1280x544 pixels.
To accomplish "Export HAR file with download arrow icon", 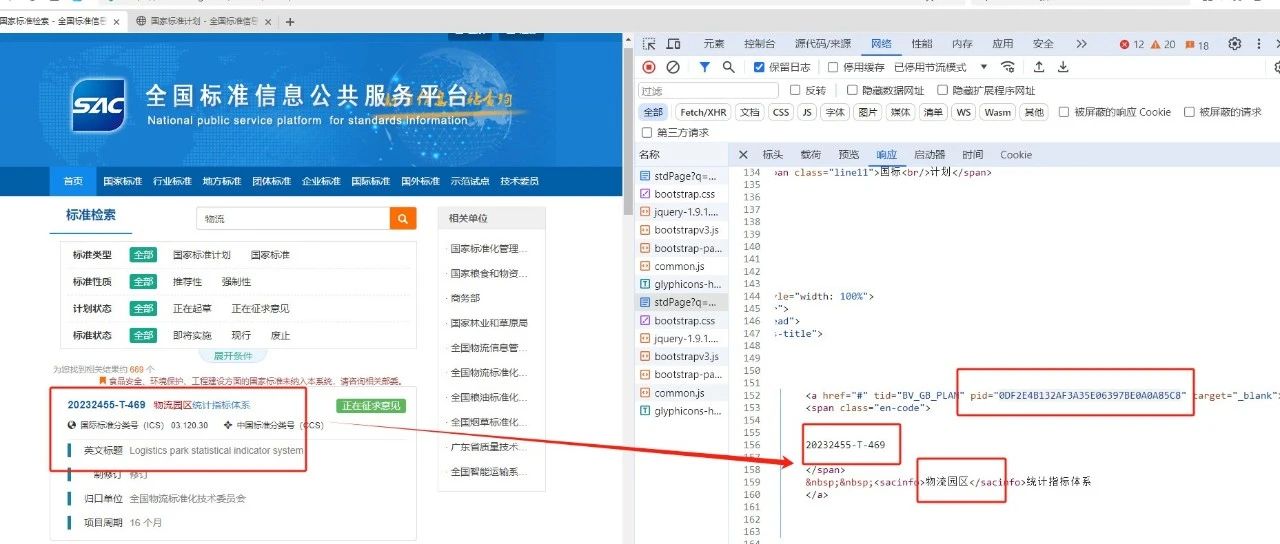I will 1063,67.
